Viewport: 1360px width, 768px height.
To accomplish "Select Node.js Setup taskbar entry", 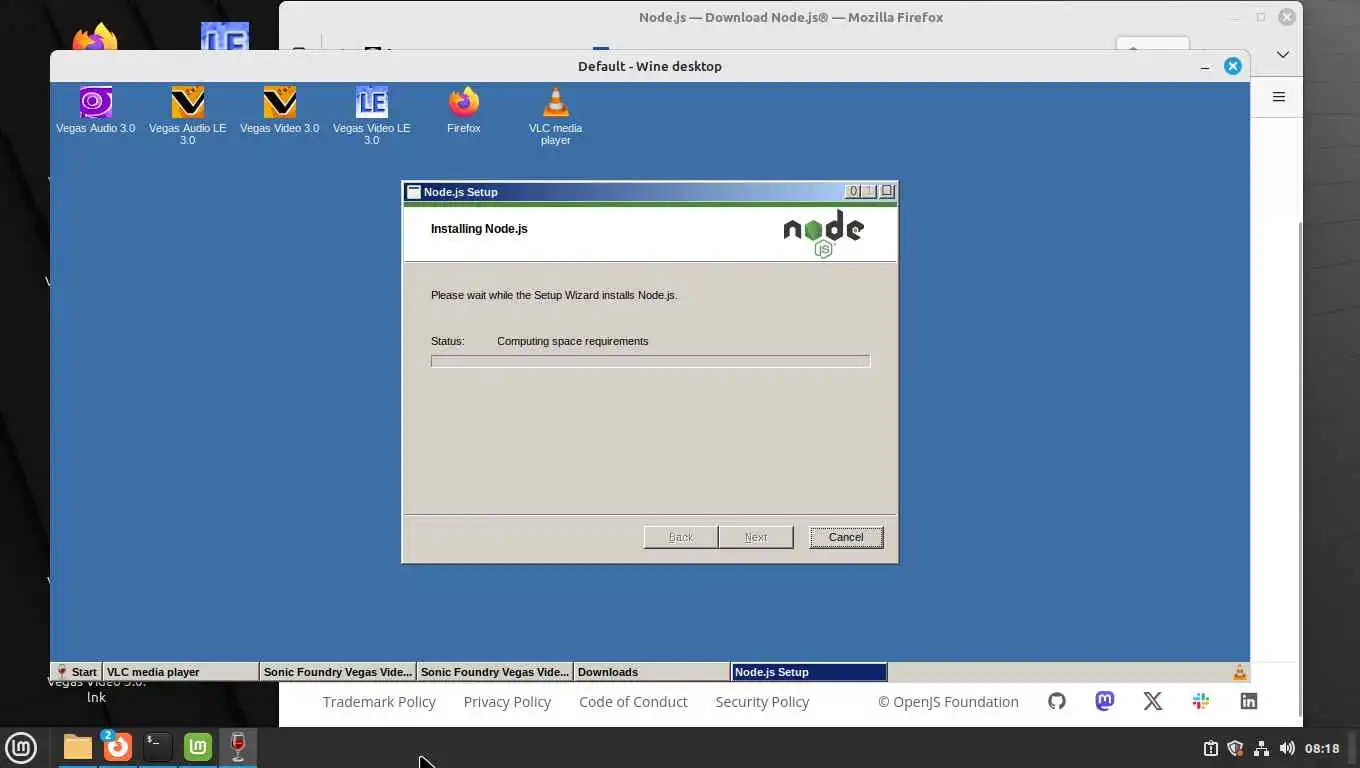I will (809, 672).
